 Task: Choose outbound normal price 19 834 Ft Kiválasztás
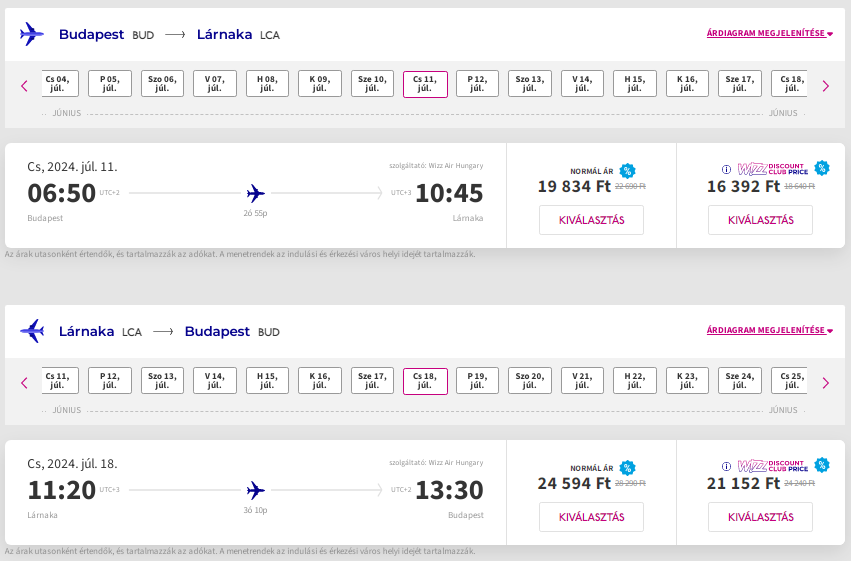[592, 220]
